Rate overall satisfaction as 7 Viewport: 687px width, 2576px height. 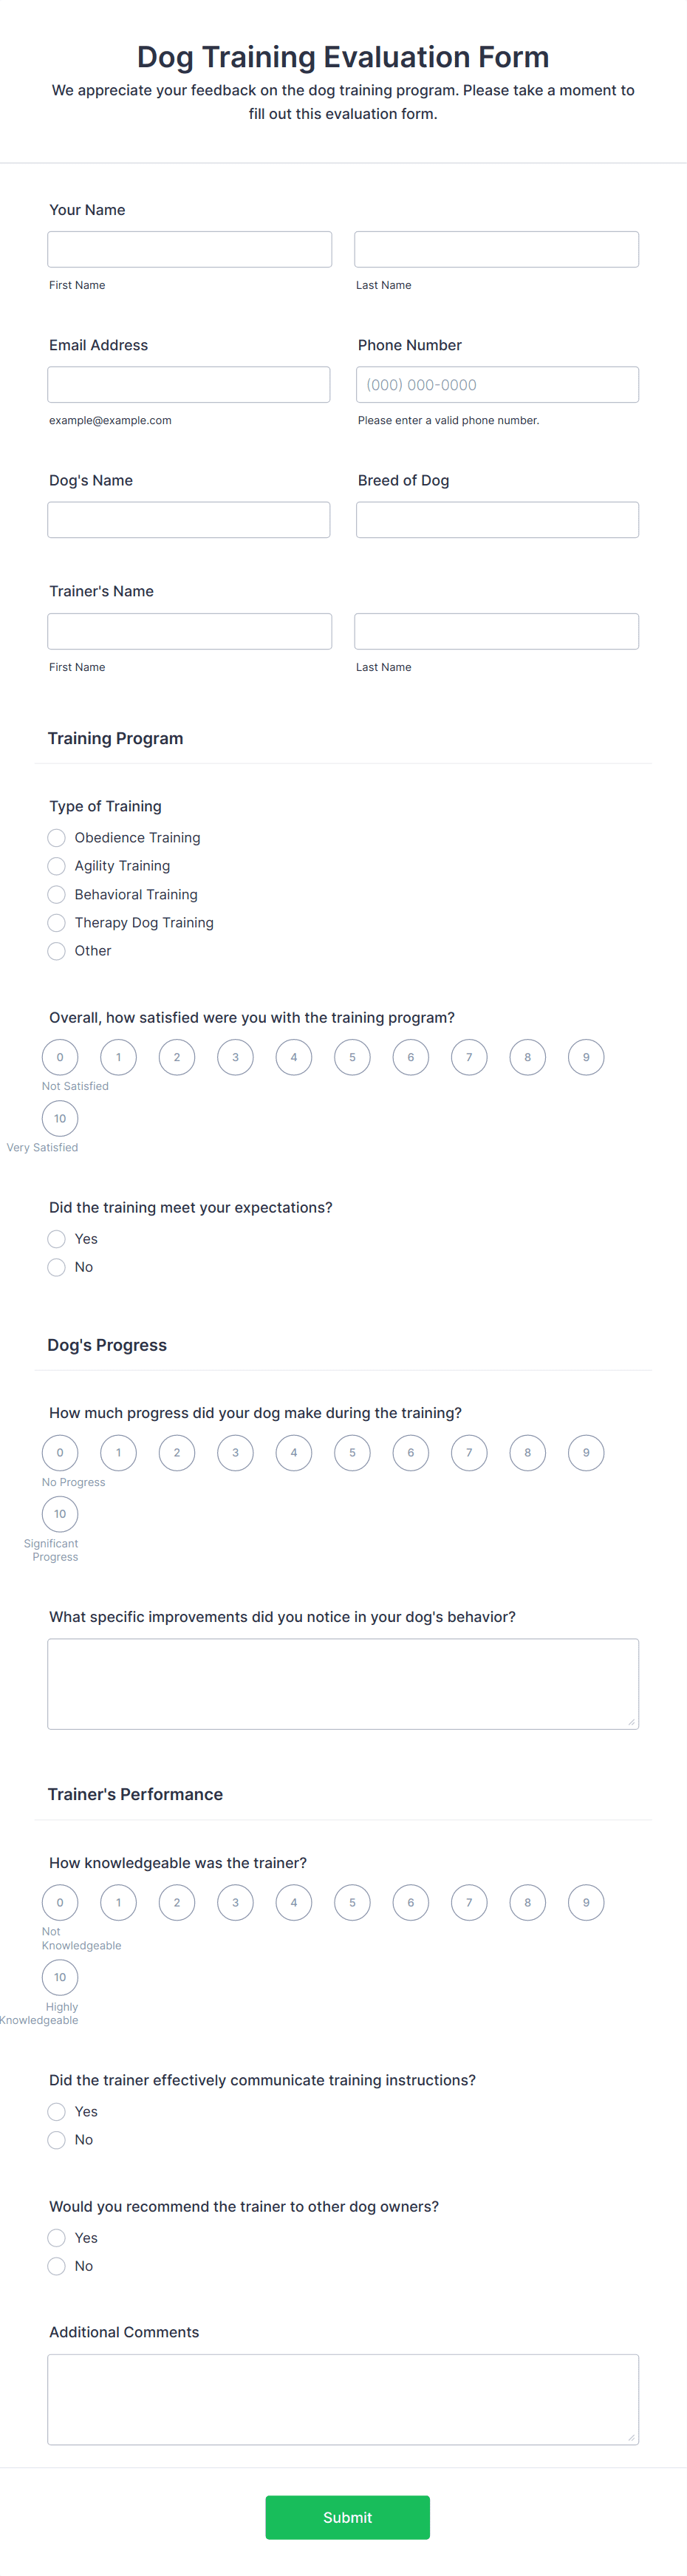click(469, 1057)
